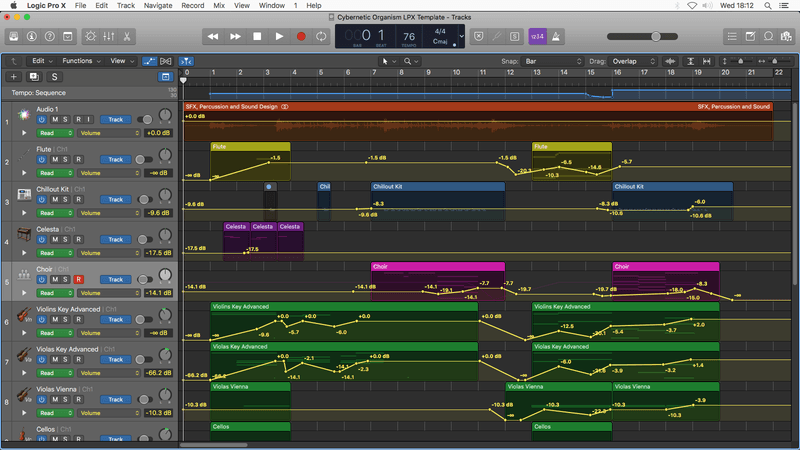
Task: Open the Track menu in menu bar
Action: (x=126, y=6)
